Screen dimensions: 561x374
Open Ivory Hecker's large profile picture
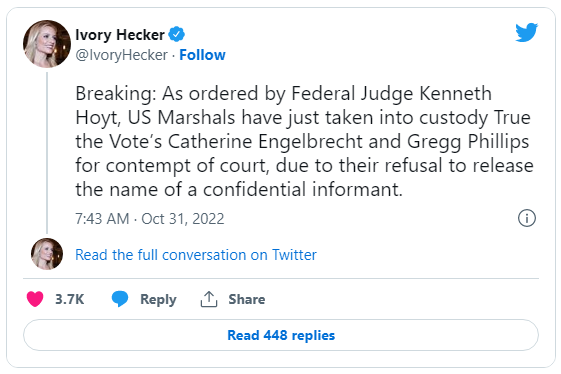47,44
